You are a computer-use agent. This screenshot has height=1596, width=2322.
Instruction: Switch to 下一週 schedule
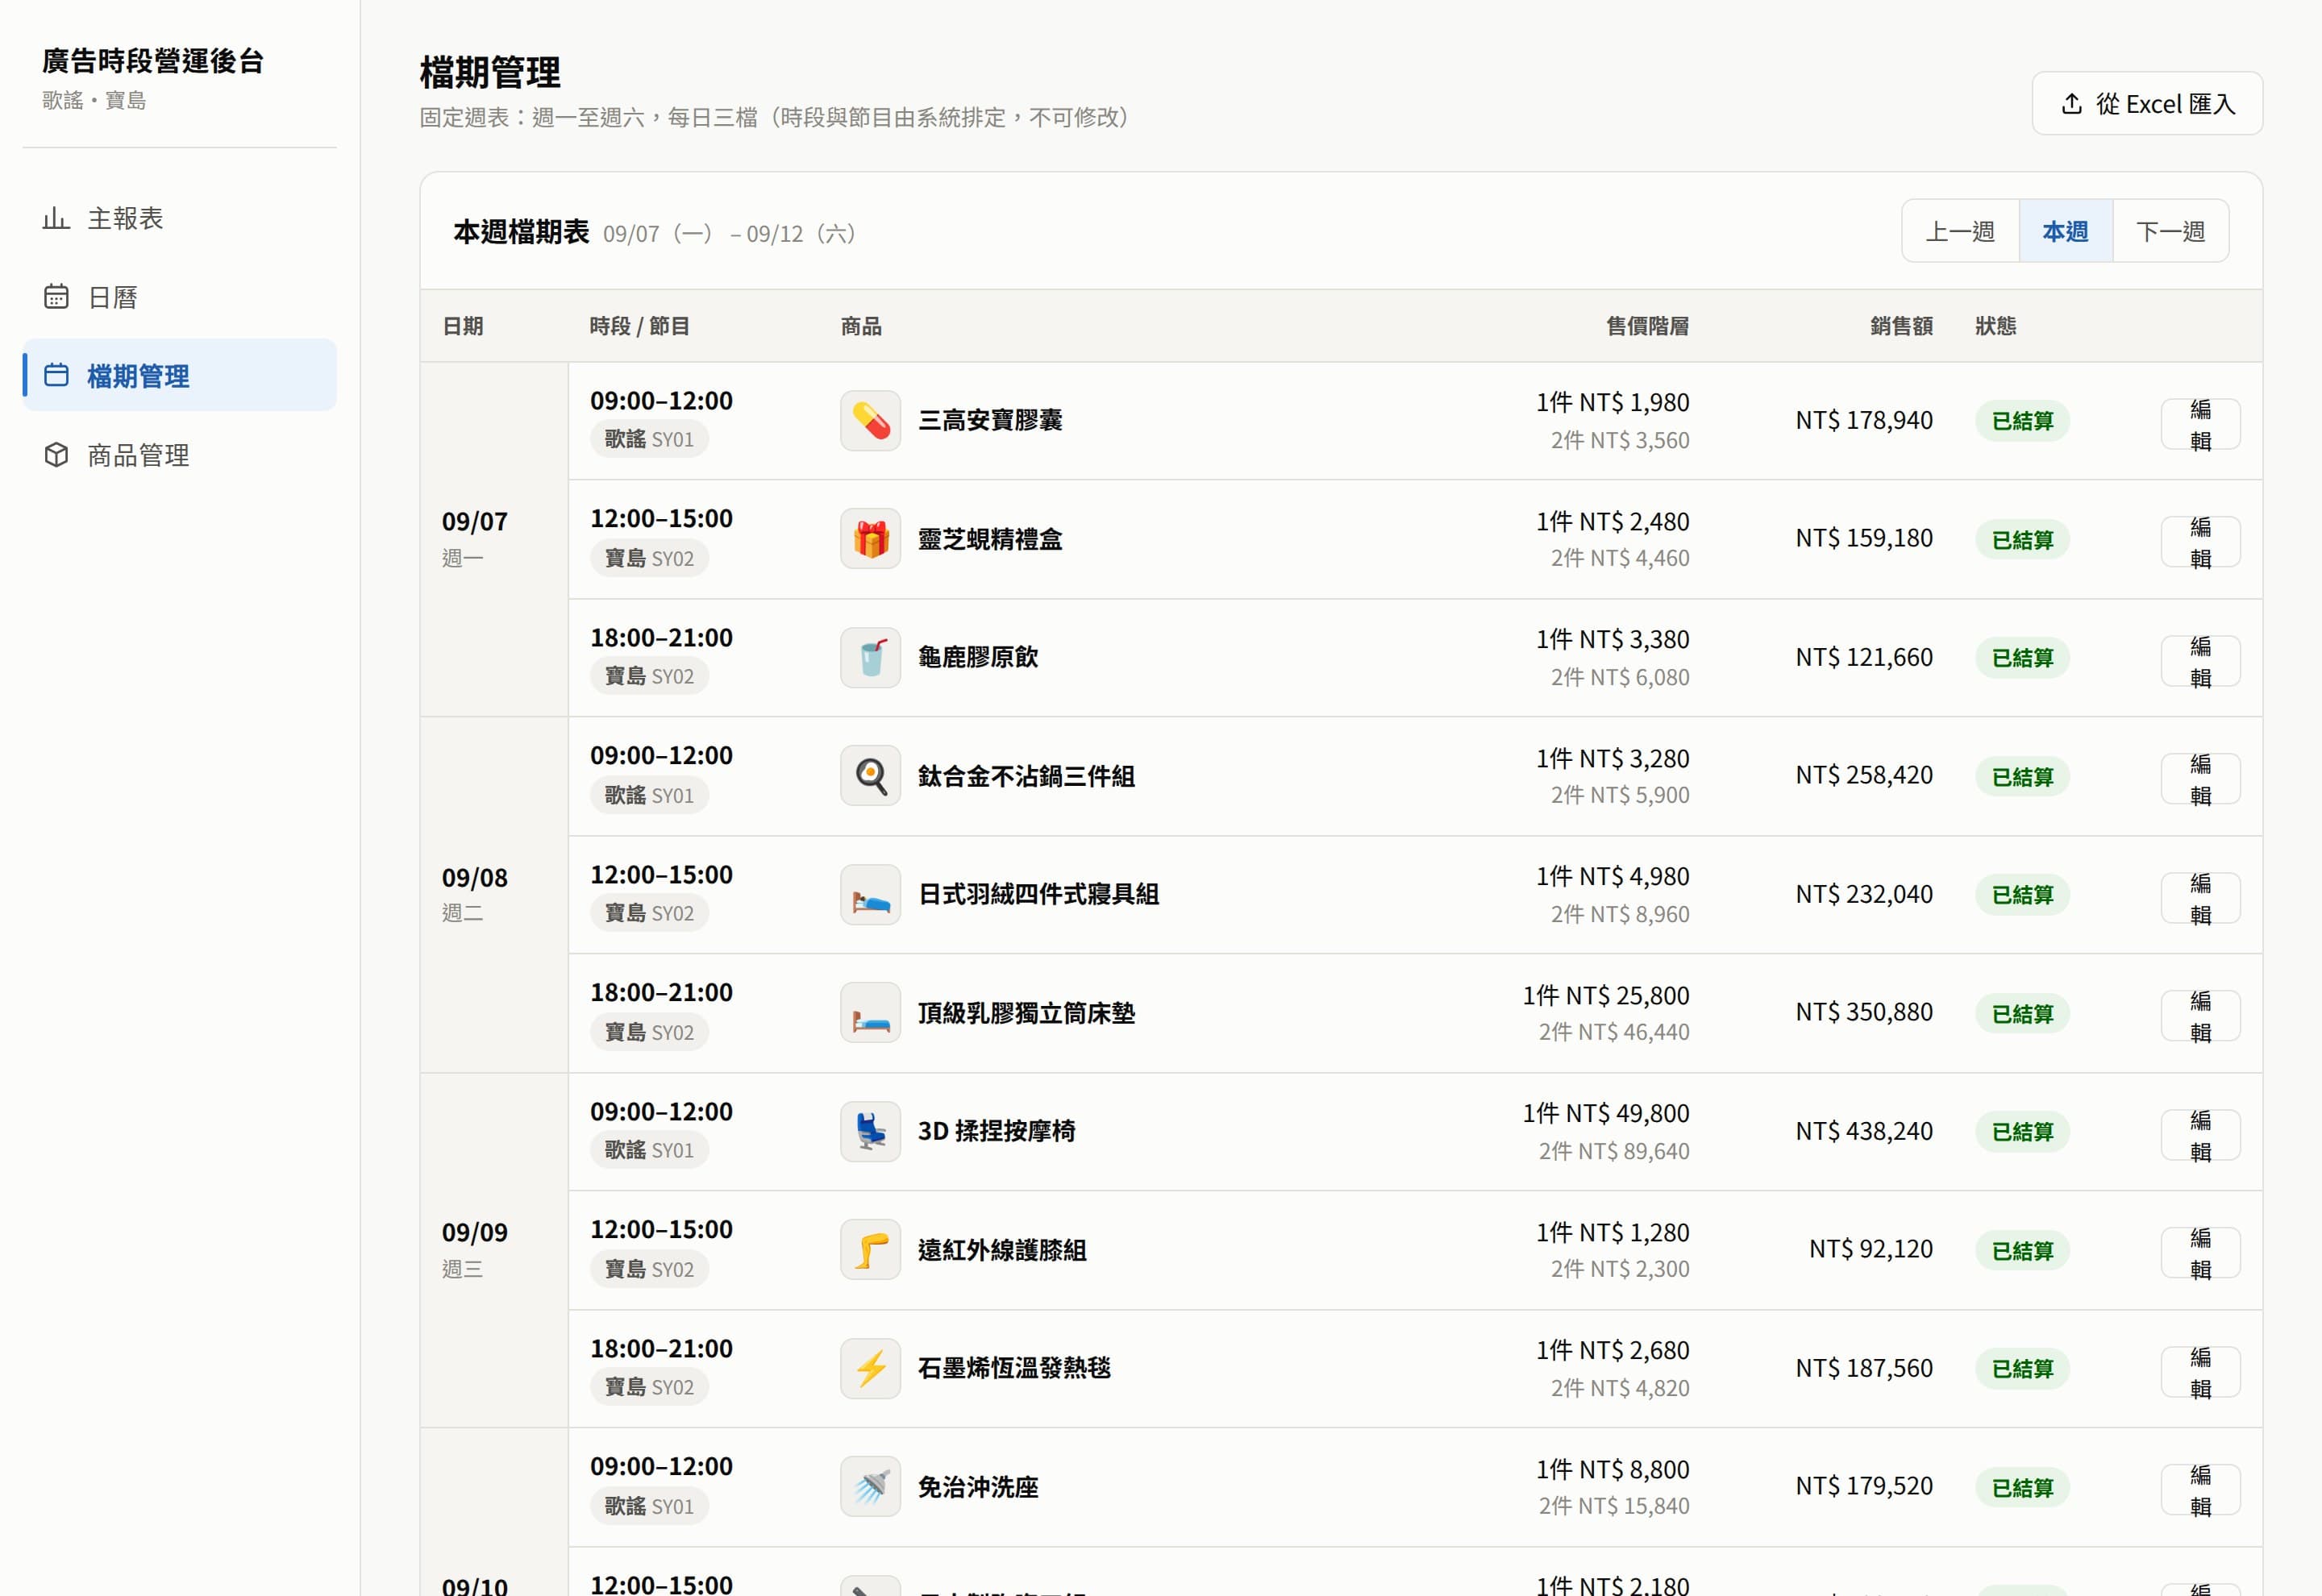2171,231
